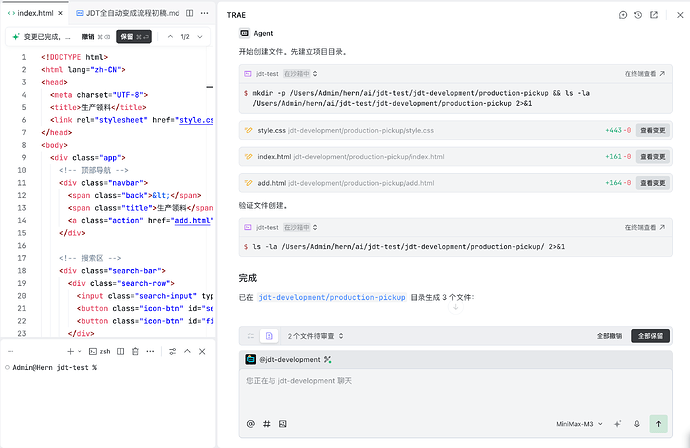Split the editor with the layout icon
Image resolution: width=690 pixels, height=448 pixels.
click(190, 13)
